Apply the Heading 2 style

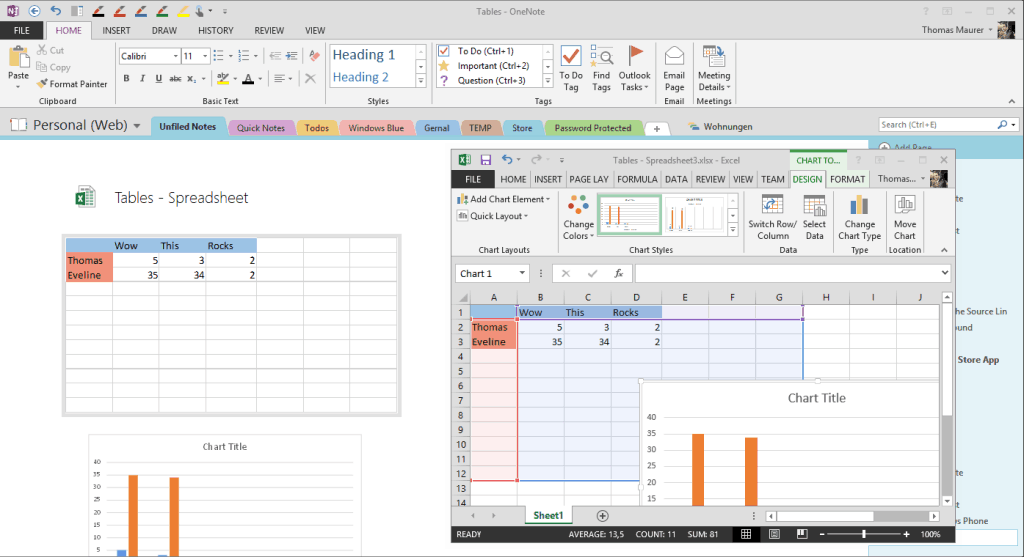tap(360, 77)
